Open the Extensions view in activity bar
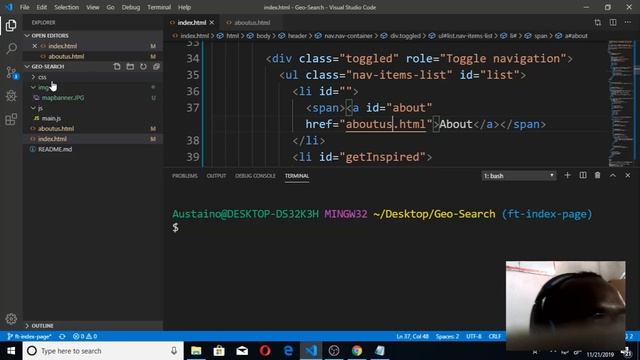640x360 pixels. (11, 119)
